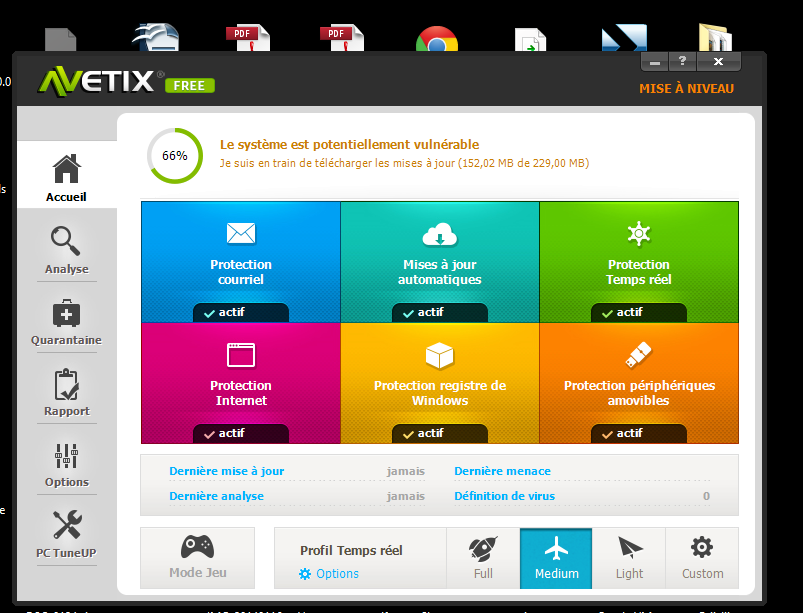
Task: Open the Protection Temps réel tile title
Action: 639,272
